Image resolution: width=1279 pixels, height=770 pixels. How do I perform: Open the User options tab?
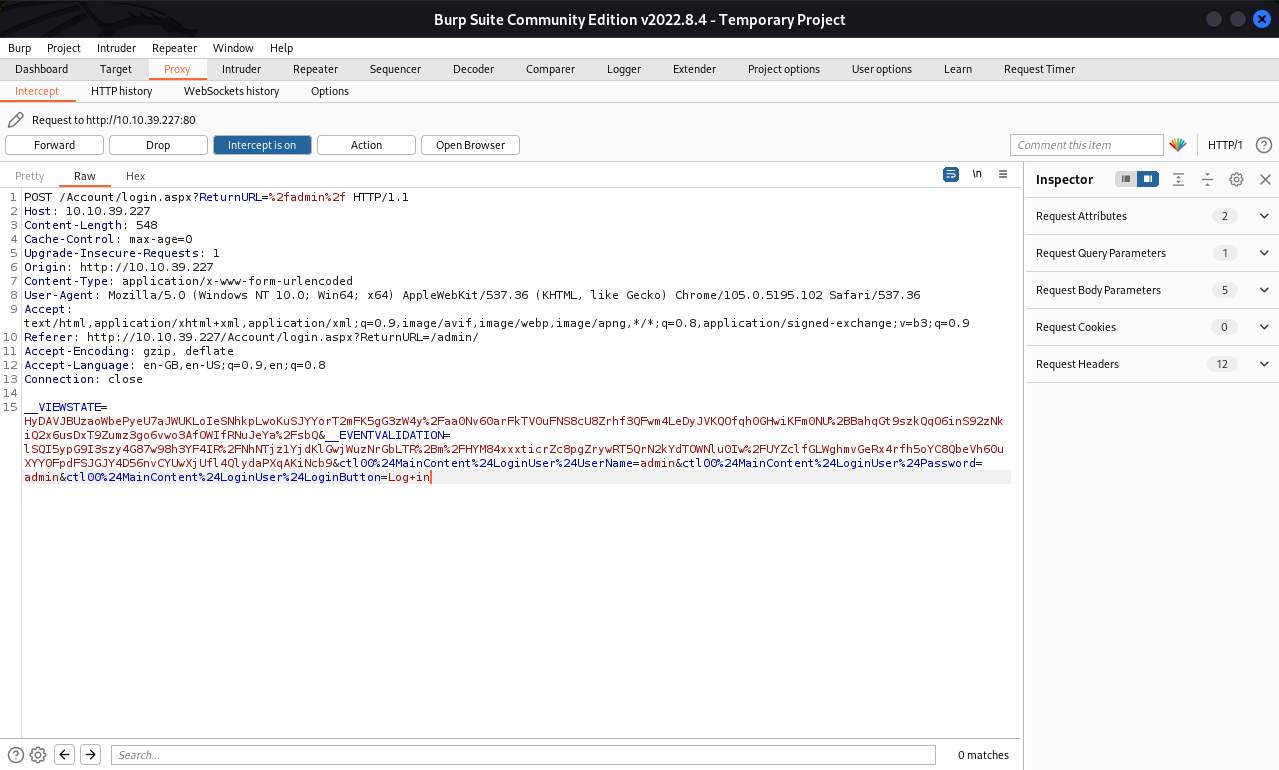(x=882, y=69)
